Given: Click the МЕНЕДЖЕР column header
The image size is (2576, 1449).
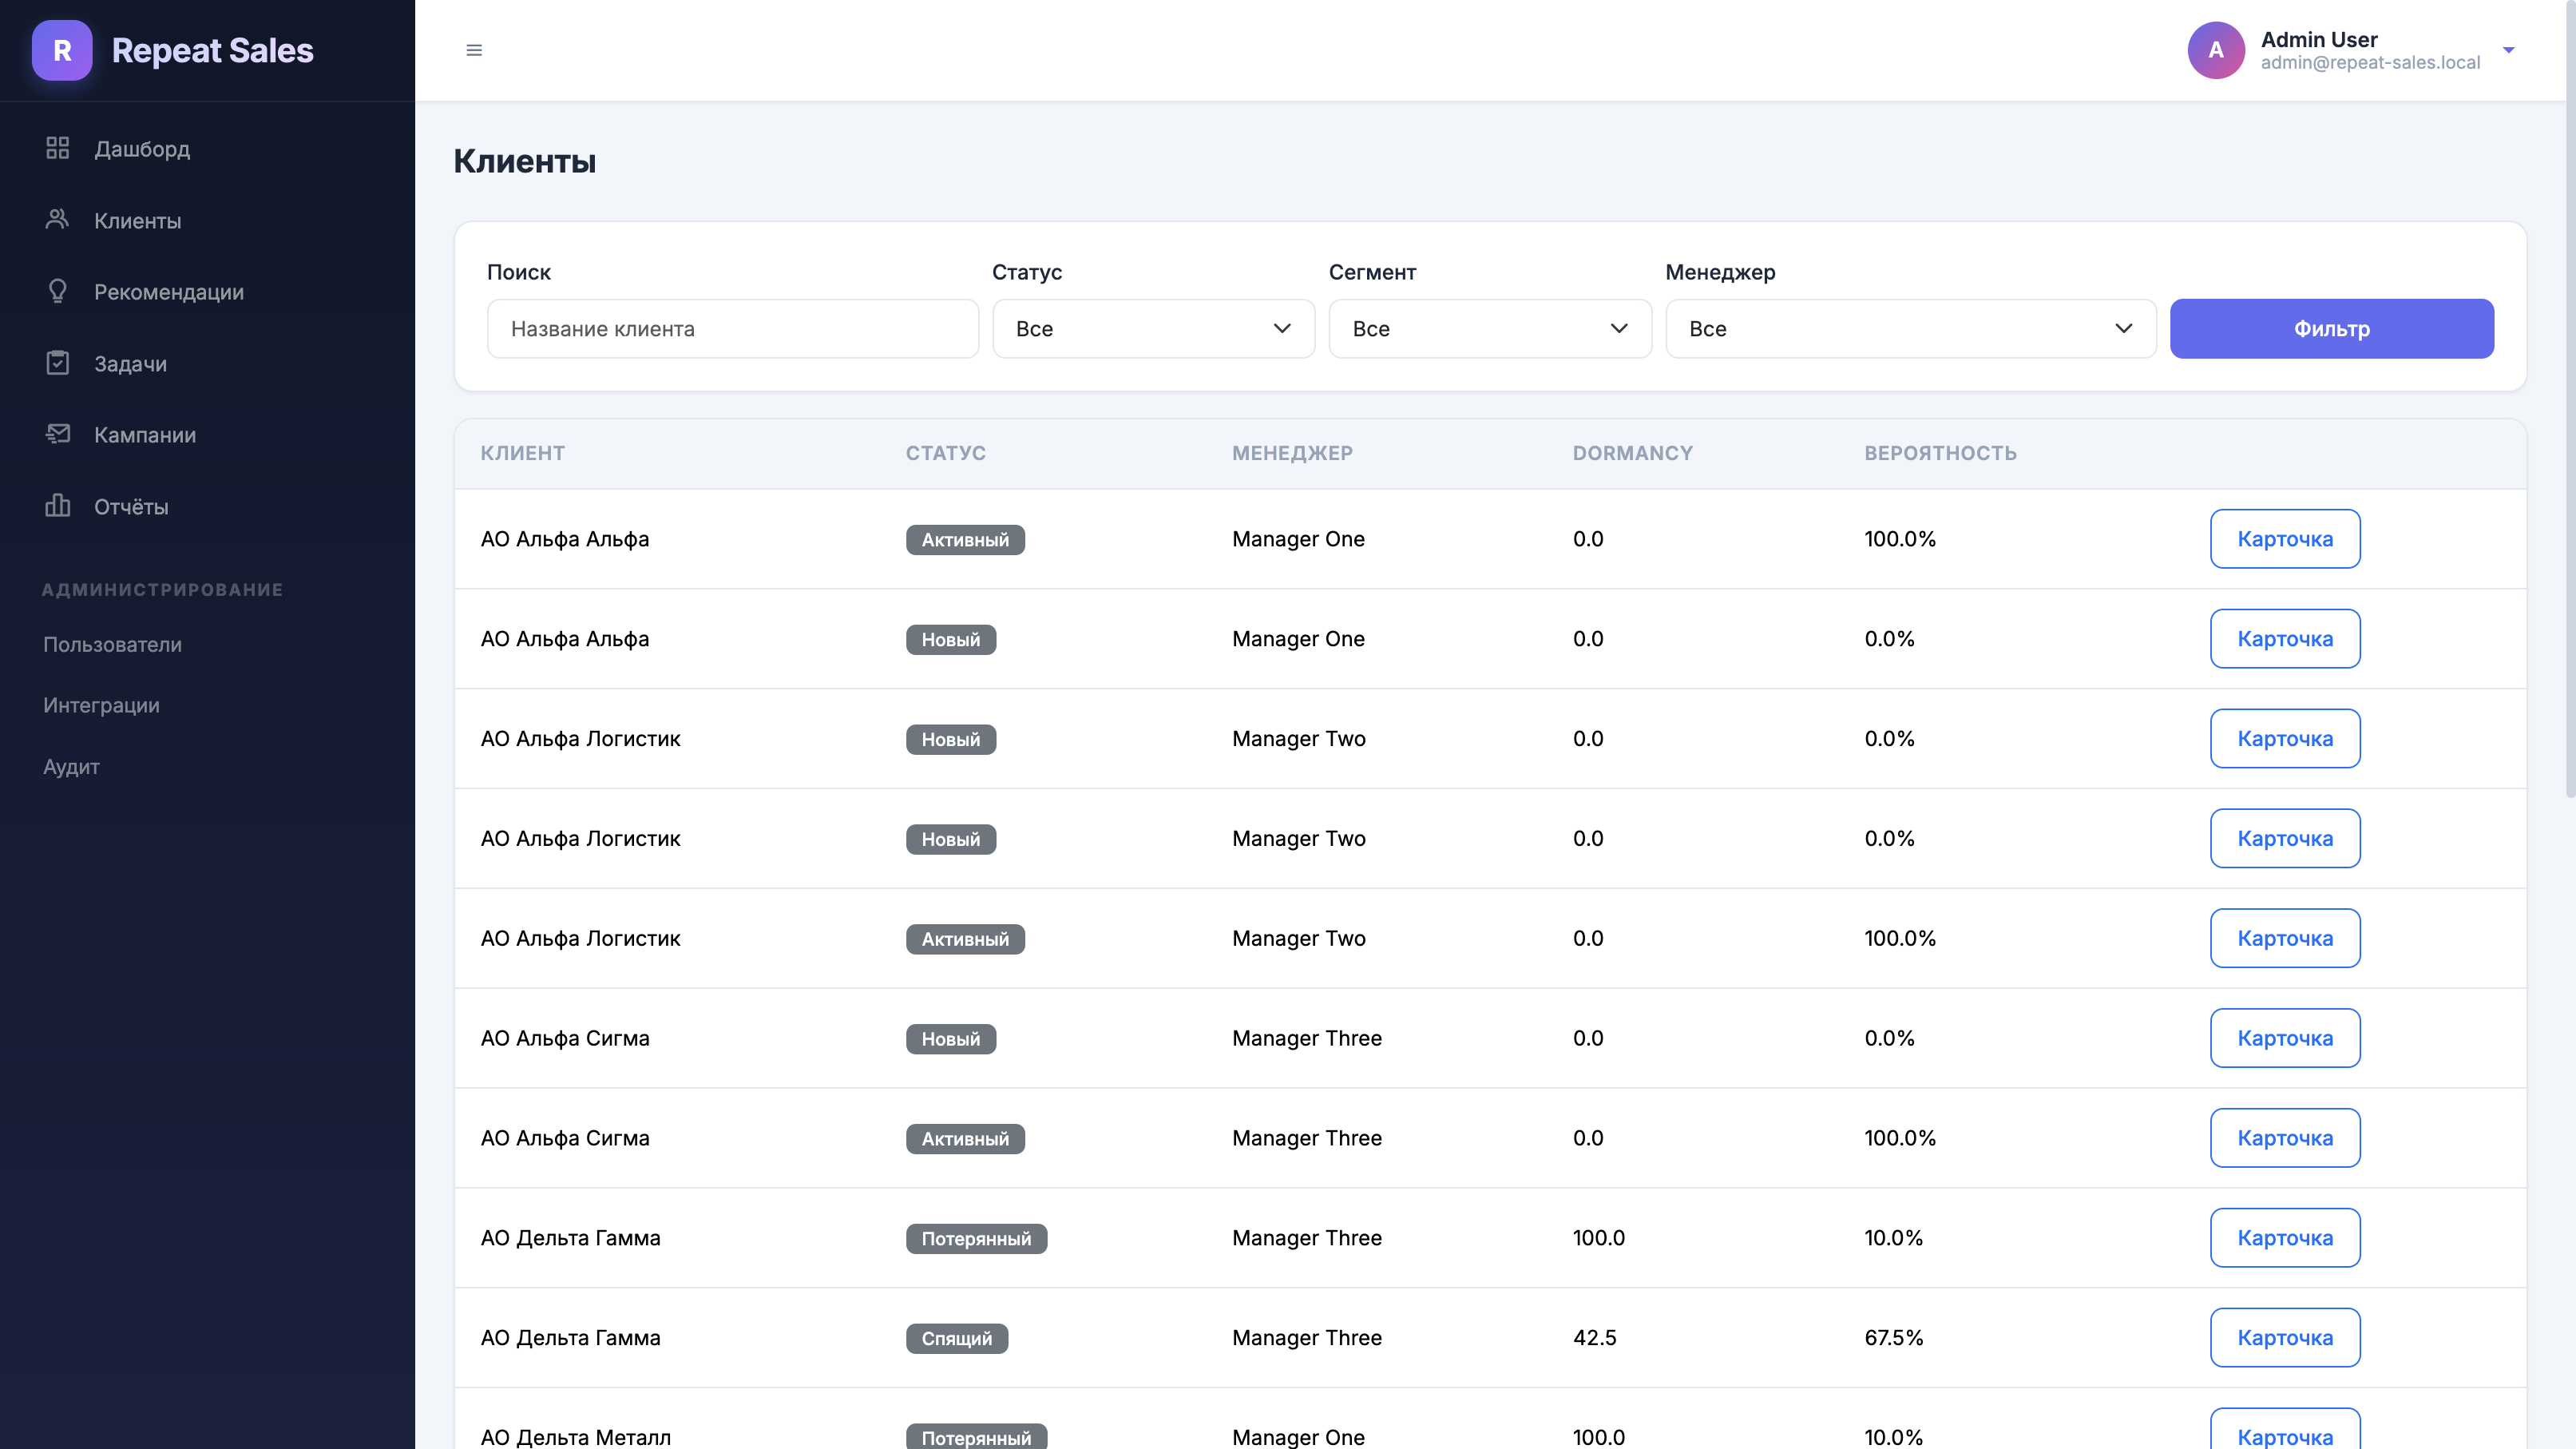Looking at the screenshot, I should tap(1292, 453).
